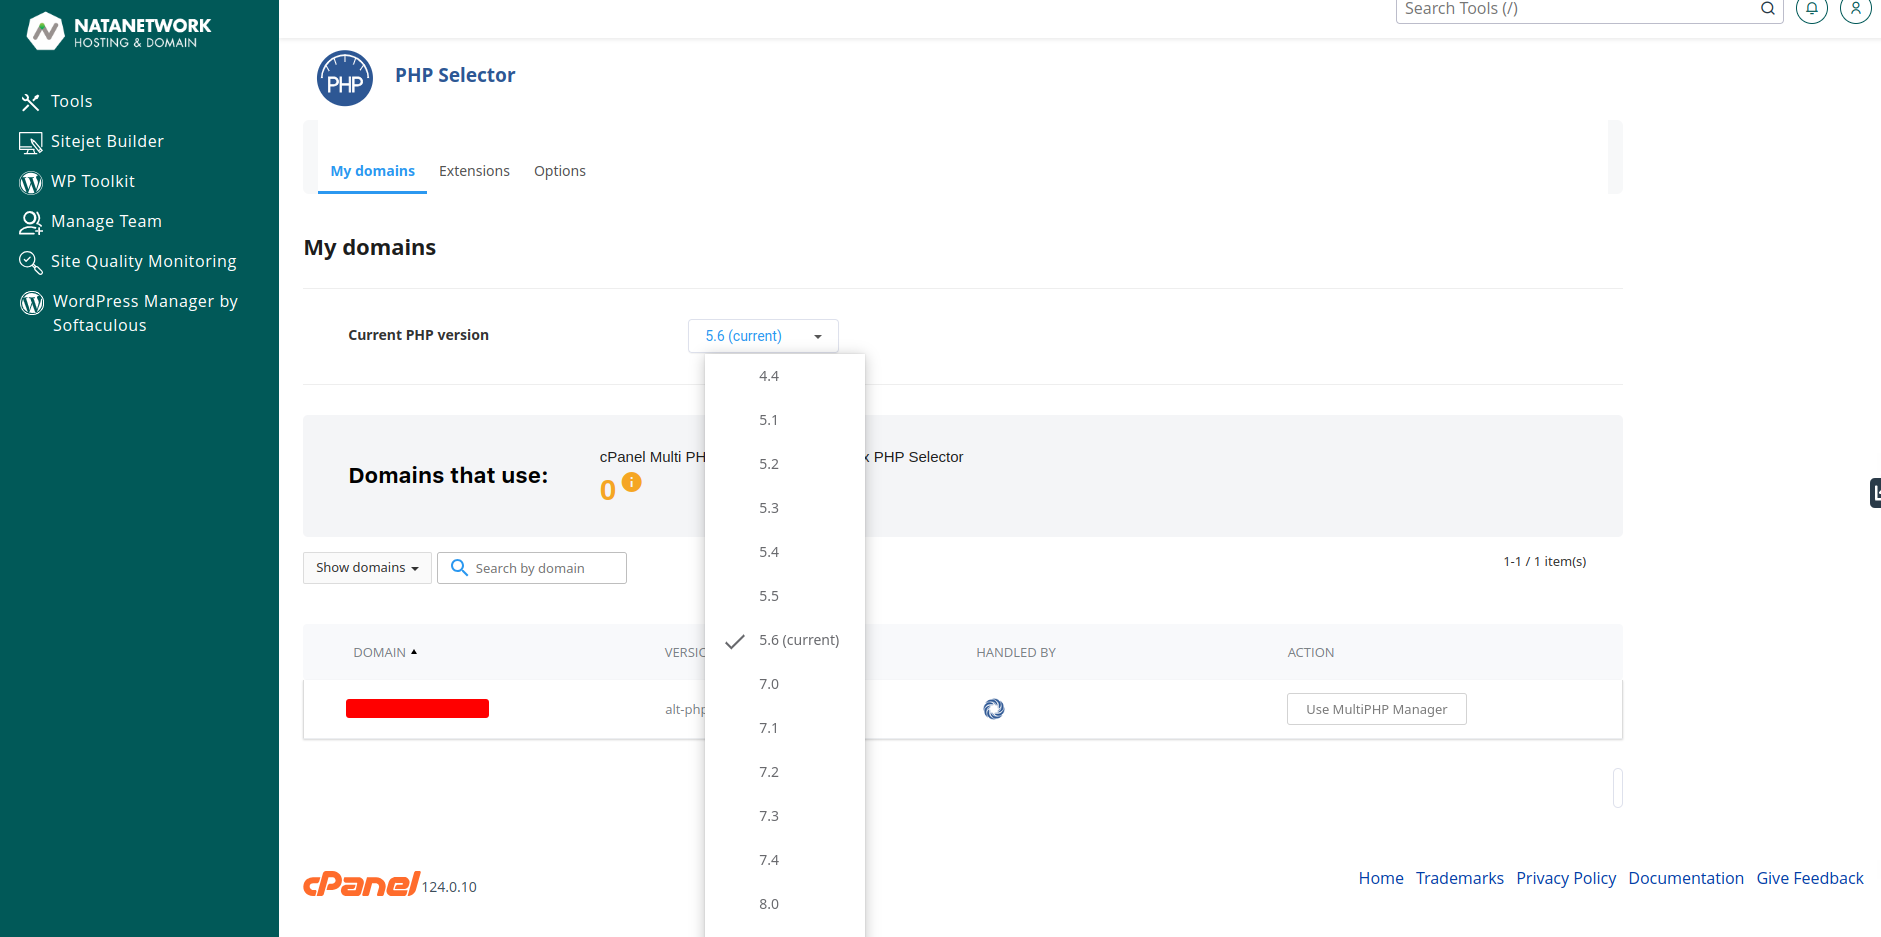Switch to the Options tab
The image size is (1881, 937).
click(x=560, y=171)
